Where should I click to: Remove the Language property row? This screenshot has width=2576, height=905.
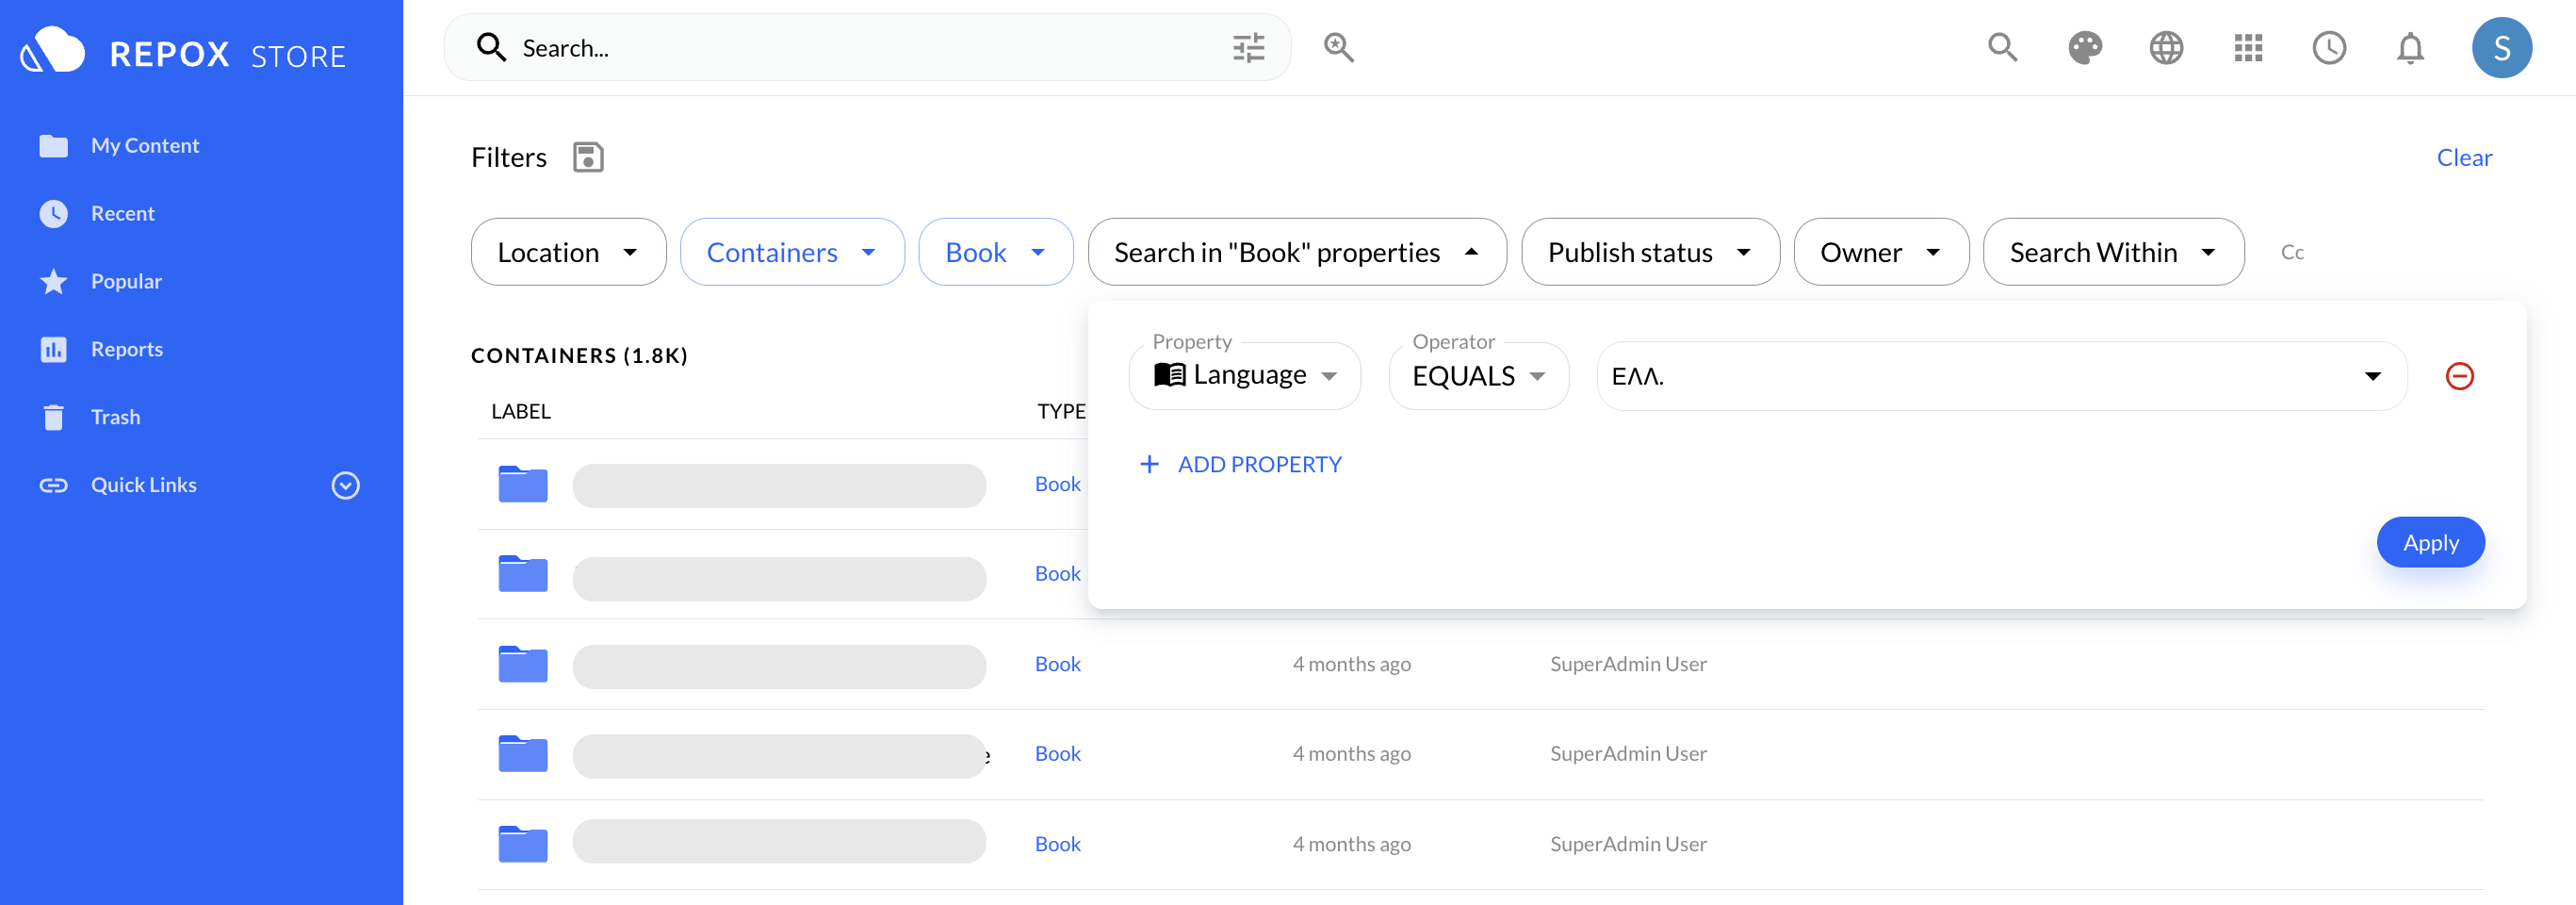click(x=2461, y=376)
